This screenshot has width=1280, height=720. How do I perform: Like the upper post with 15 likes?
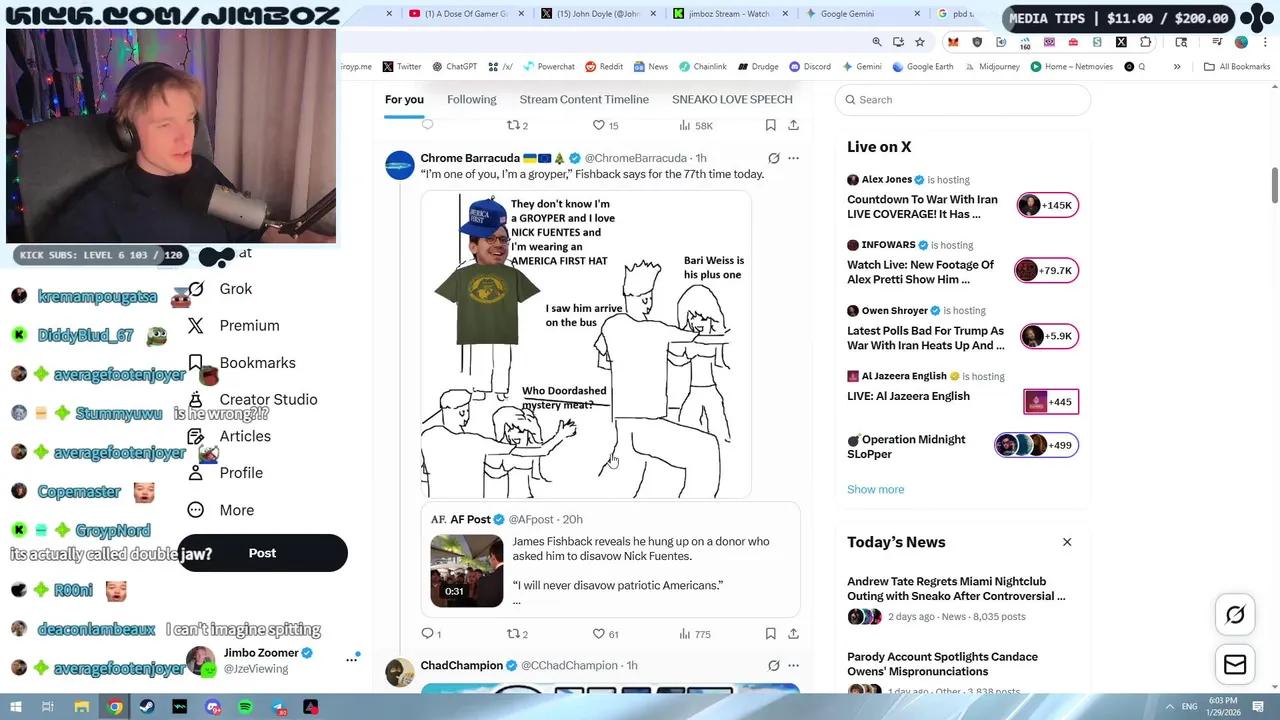(606, 125)
